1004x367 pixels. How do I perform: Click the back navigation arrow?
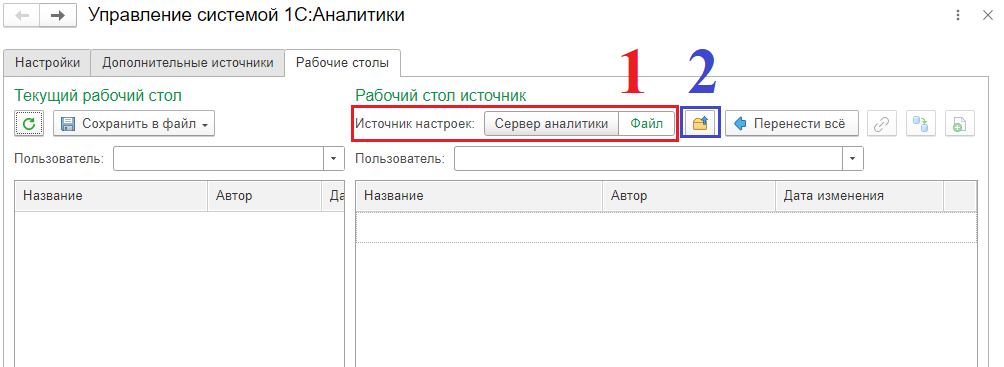point(21,15)
